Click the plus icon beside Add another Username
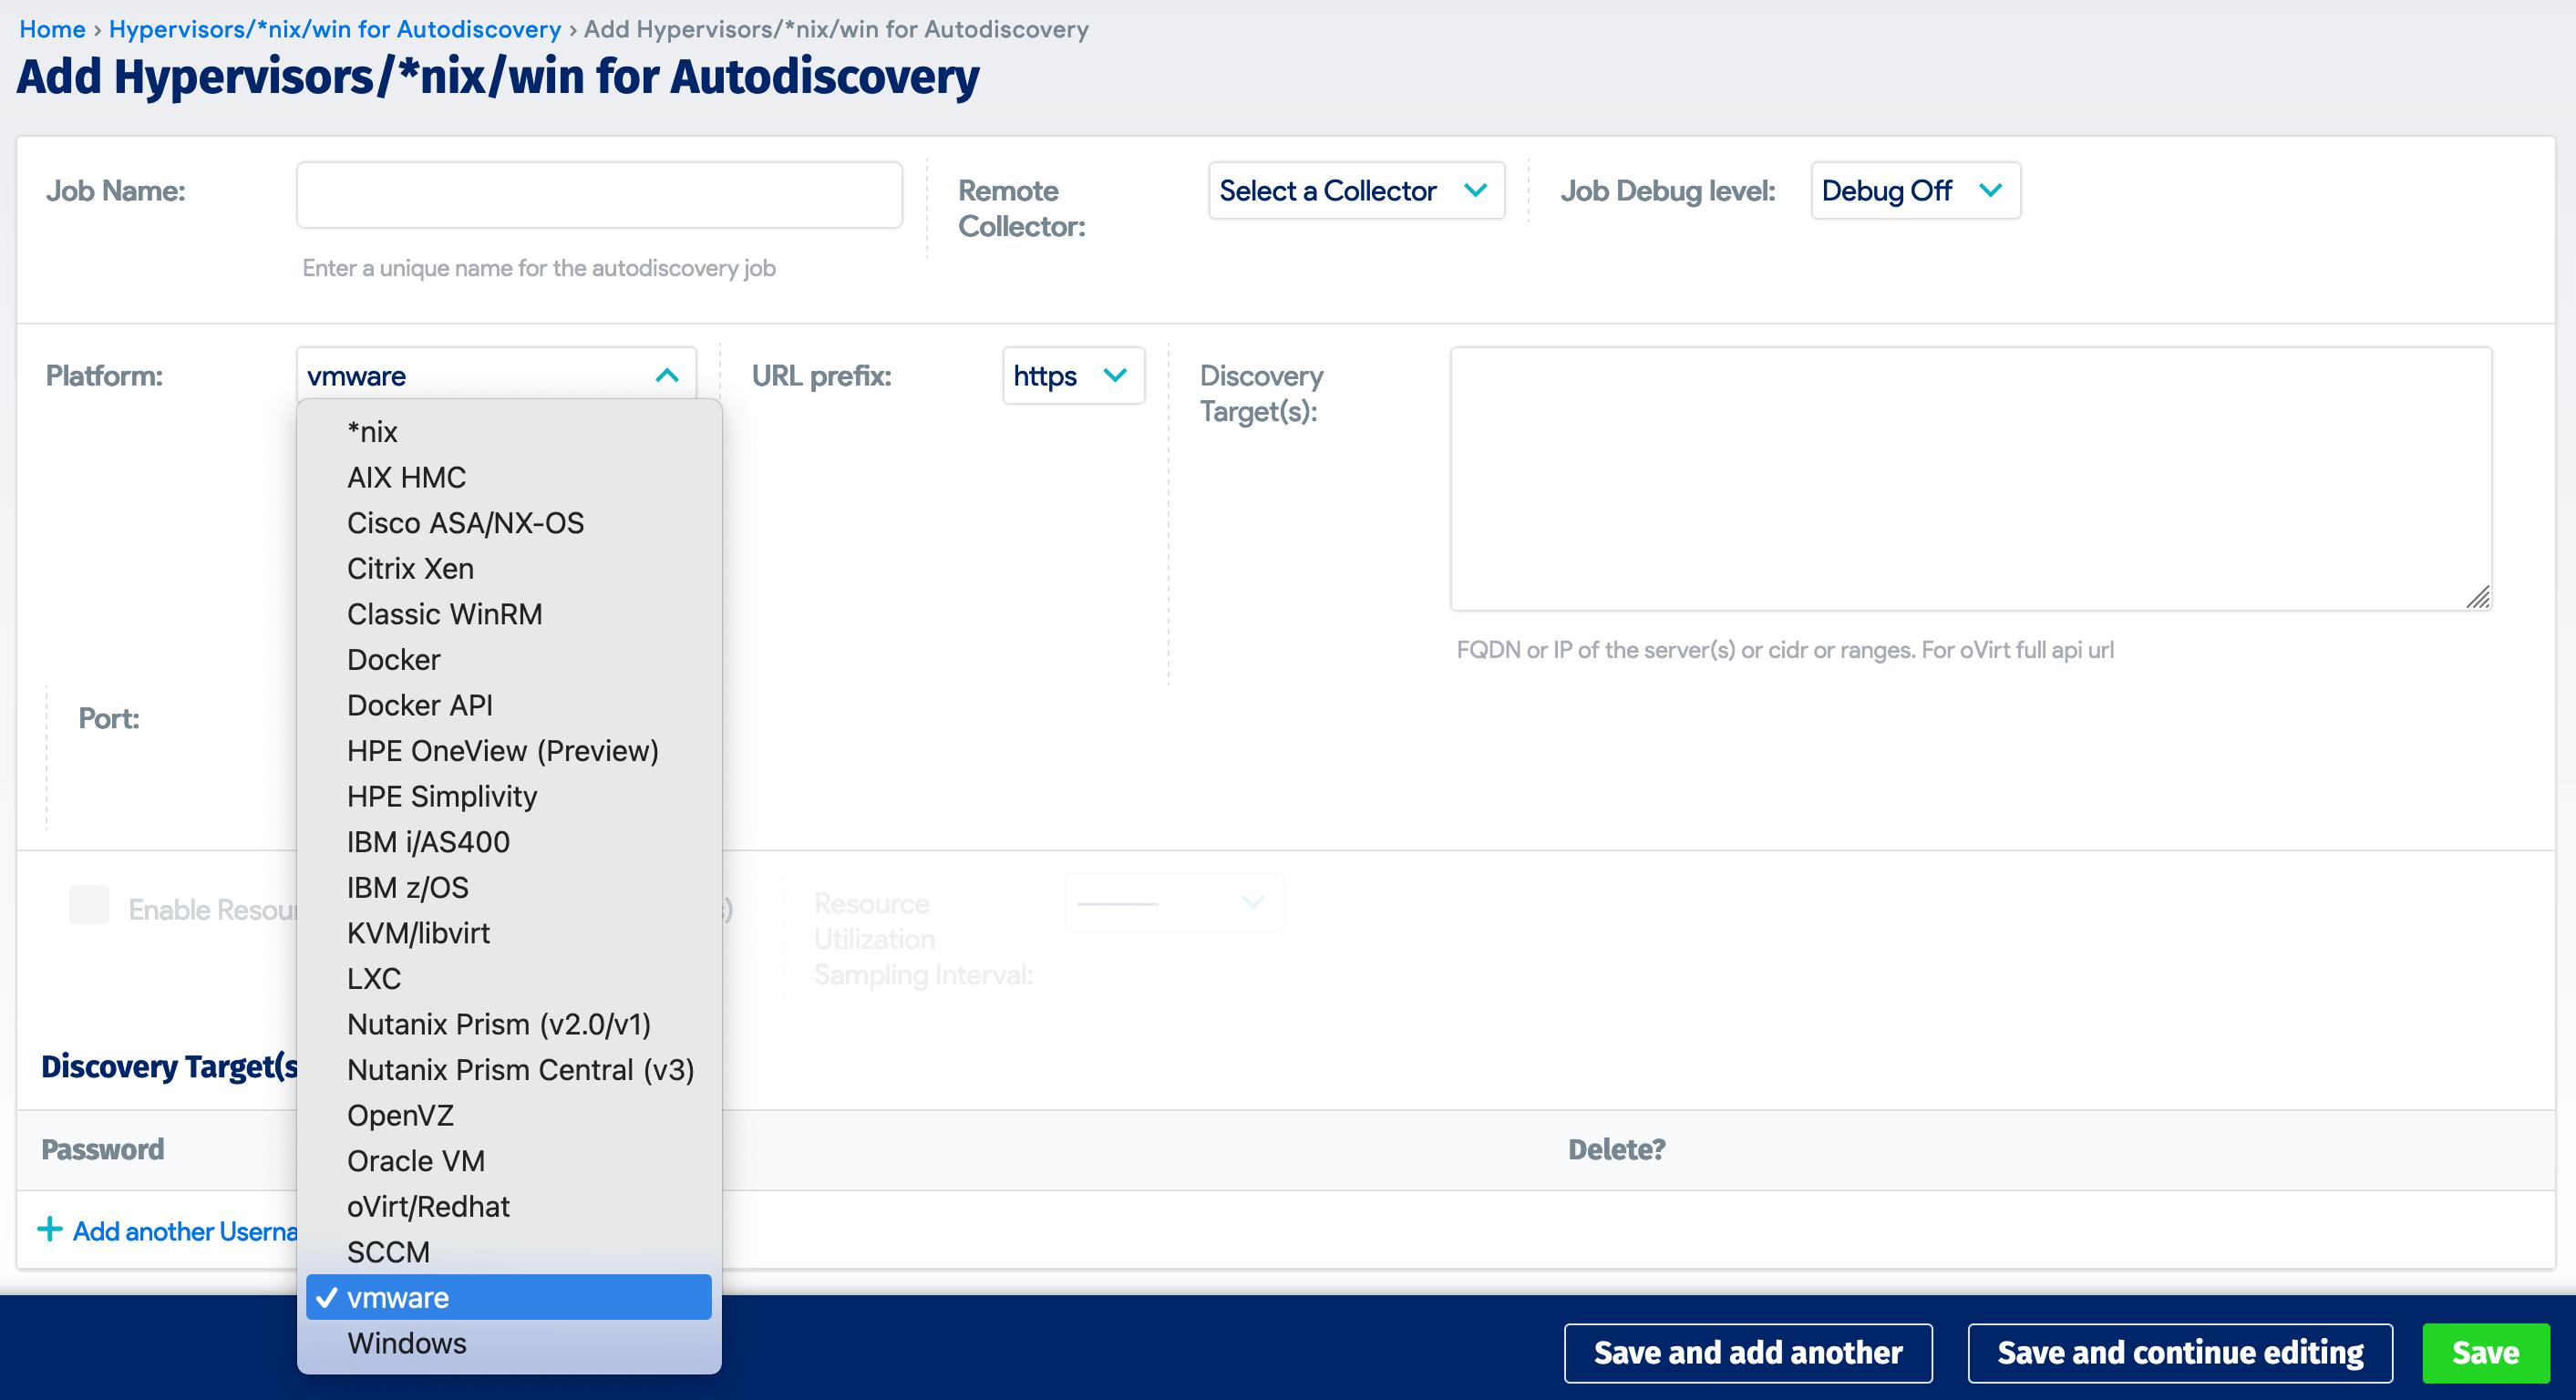2576x1400 pixels. pyautogui.click(x=49, y=1230)
